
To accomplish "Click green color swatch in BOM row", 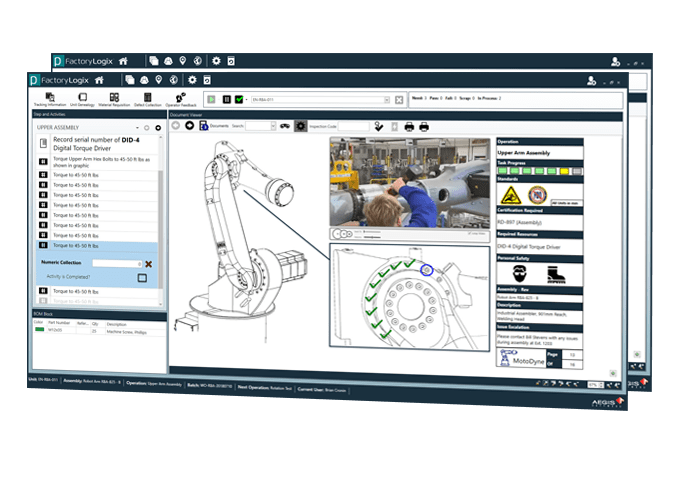I will pos(40,330).
